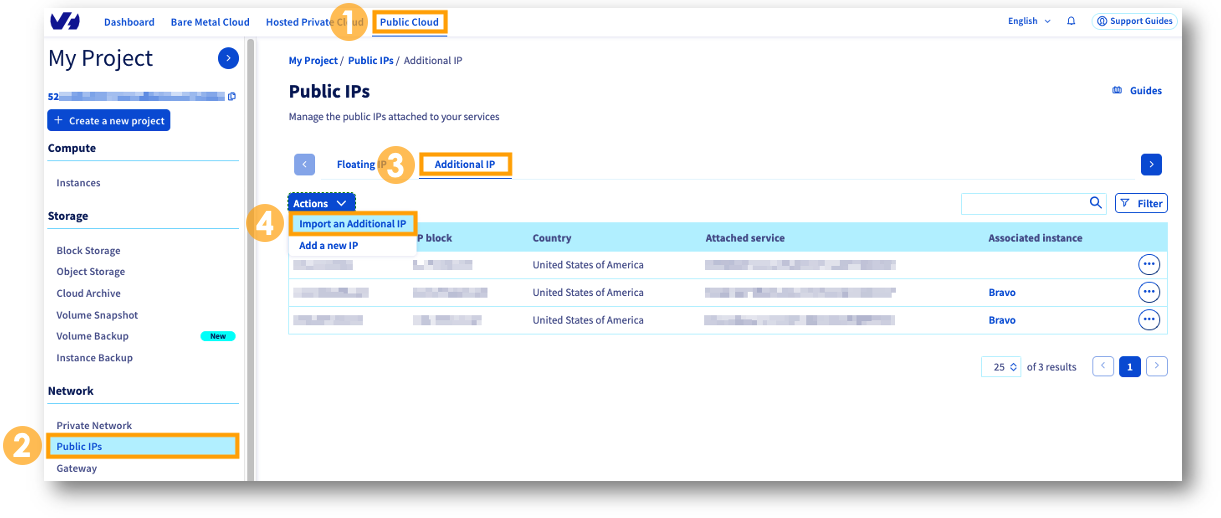Choose Add a new IP
The width and height of the screenshot is (1221, 518).
(x=328, y=245)
